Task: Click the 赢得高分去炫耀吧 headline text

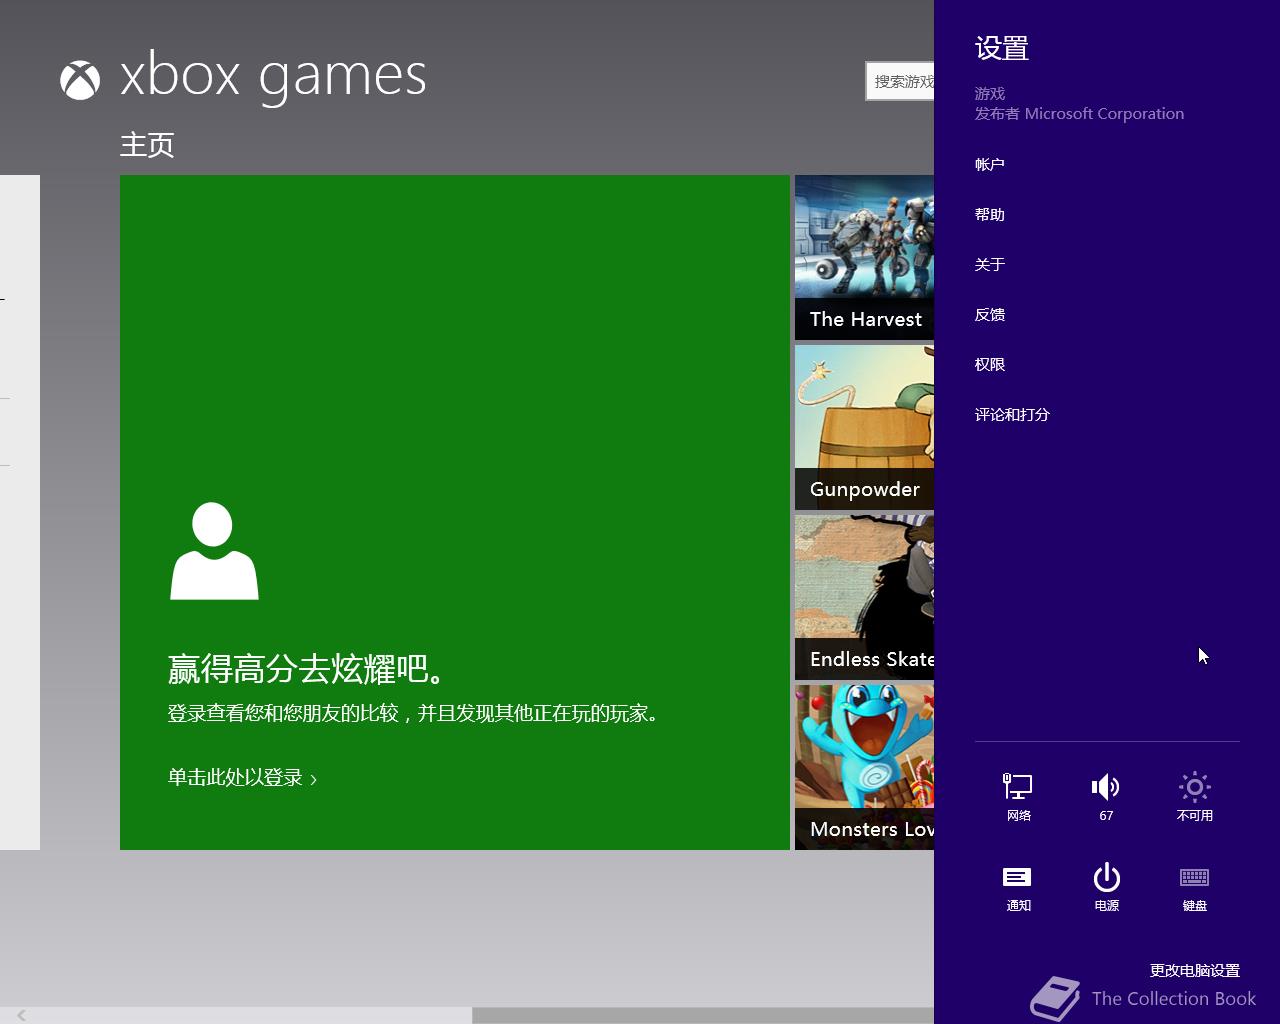Action: (306, 668)
